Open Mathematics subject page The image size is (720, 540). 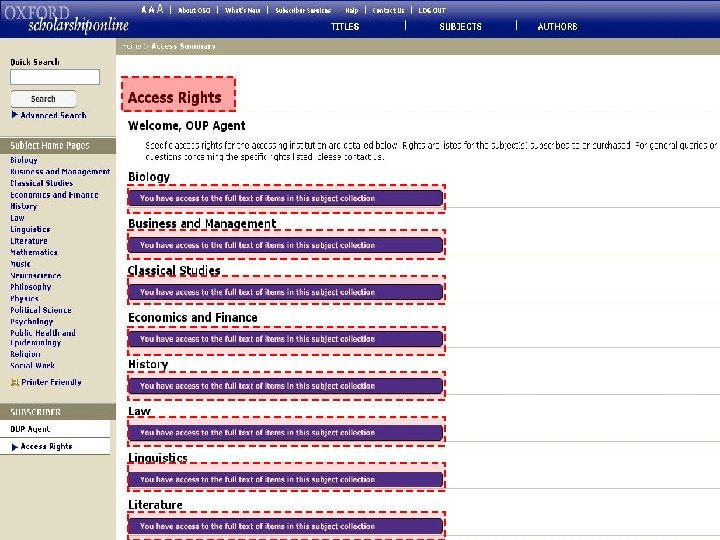[x=34, y=252]
